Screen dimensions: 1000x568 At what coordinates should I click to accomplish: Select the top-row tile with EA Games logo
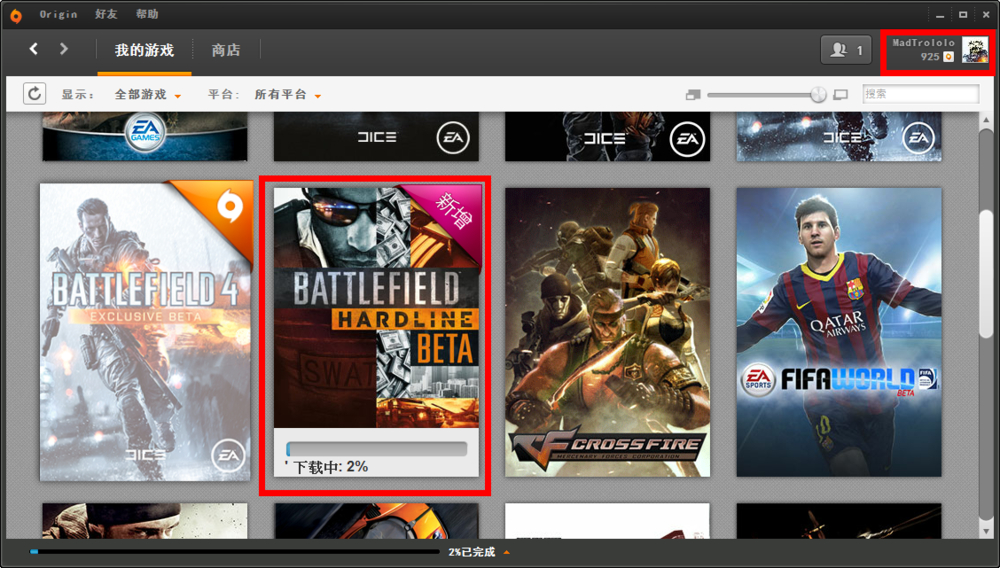[145, 136]
